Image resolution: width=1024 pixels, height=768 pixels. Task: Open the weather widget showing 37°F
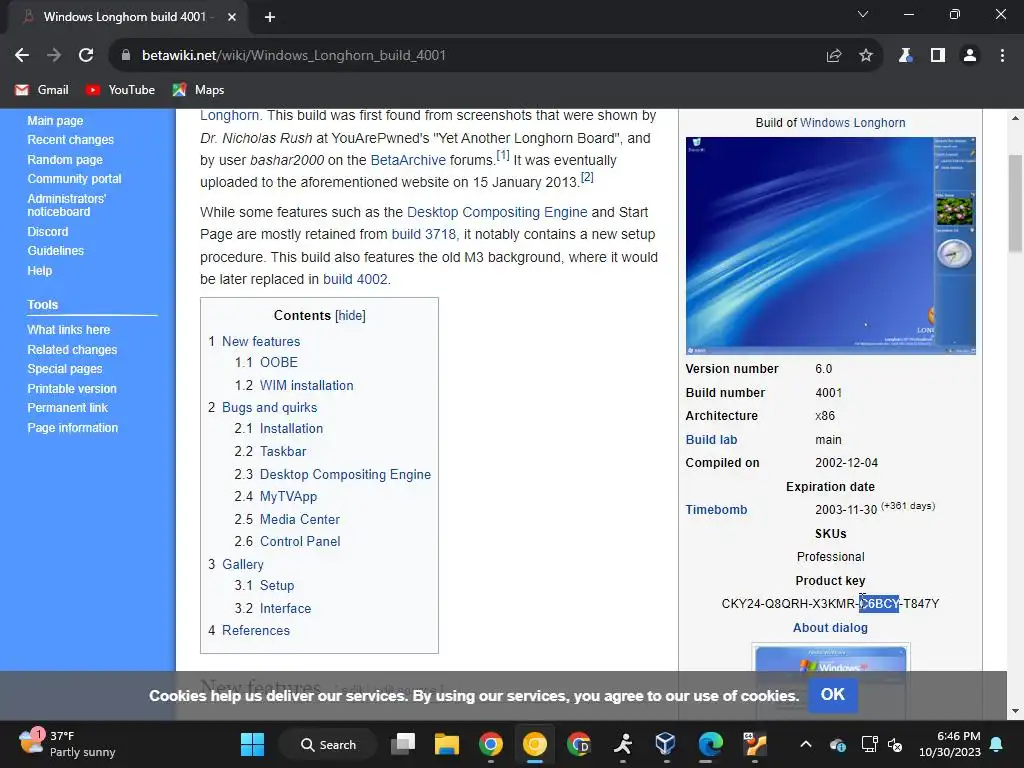click(x=67, y=744)
